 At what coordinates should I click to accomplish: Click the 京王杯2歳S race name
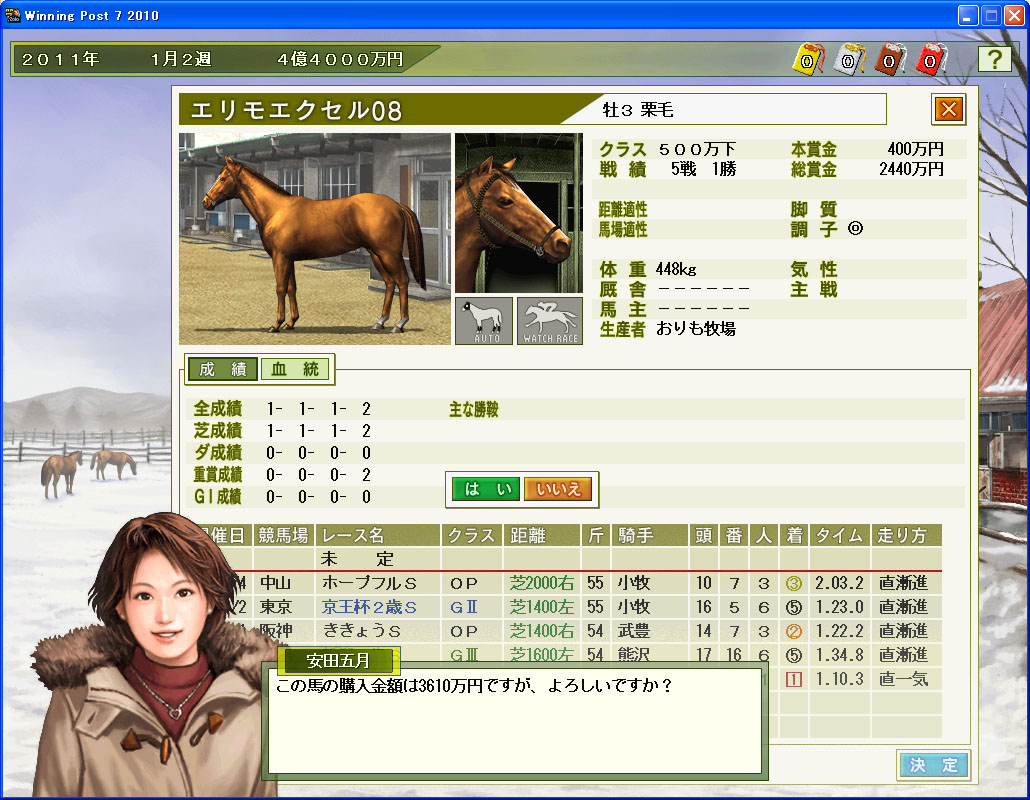369,607
